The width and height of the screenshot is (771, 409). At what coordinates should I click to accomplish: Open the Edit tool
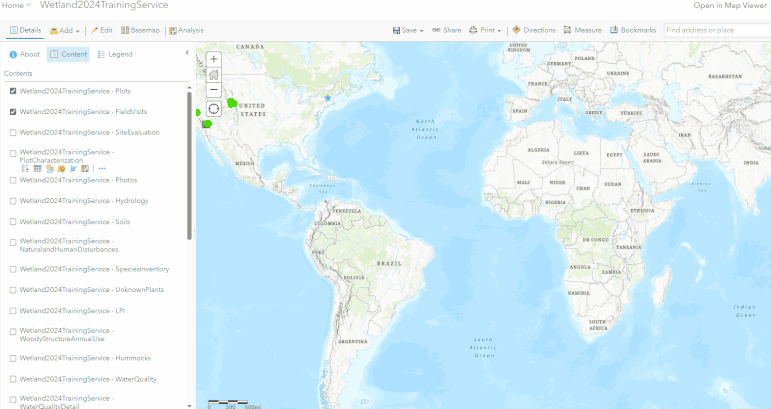(x=102, y=30)
